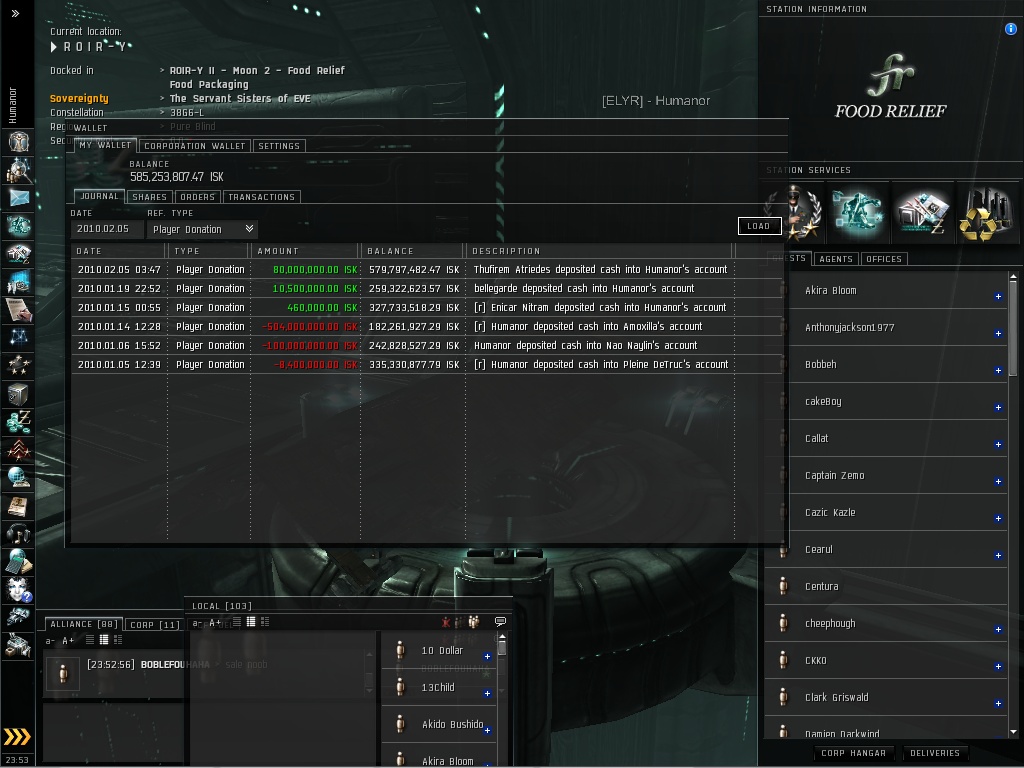Click guest list scrollbar down arrow
This screenshot has width=1024, height=768.
tap(1013, 733)
